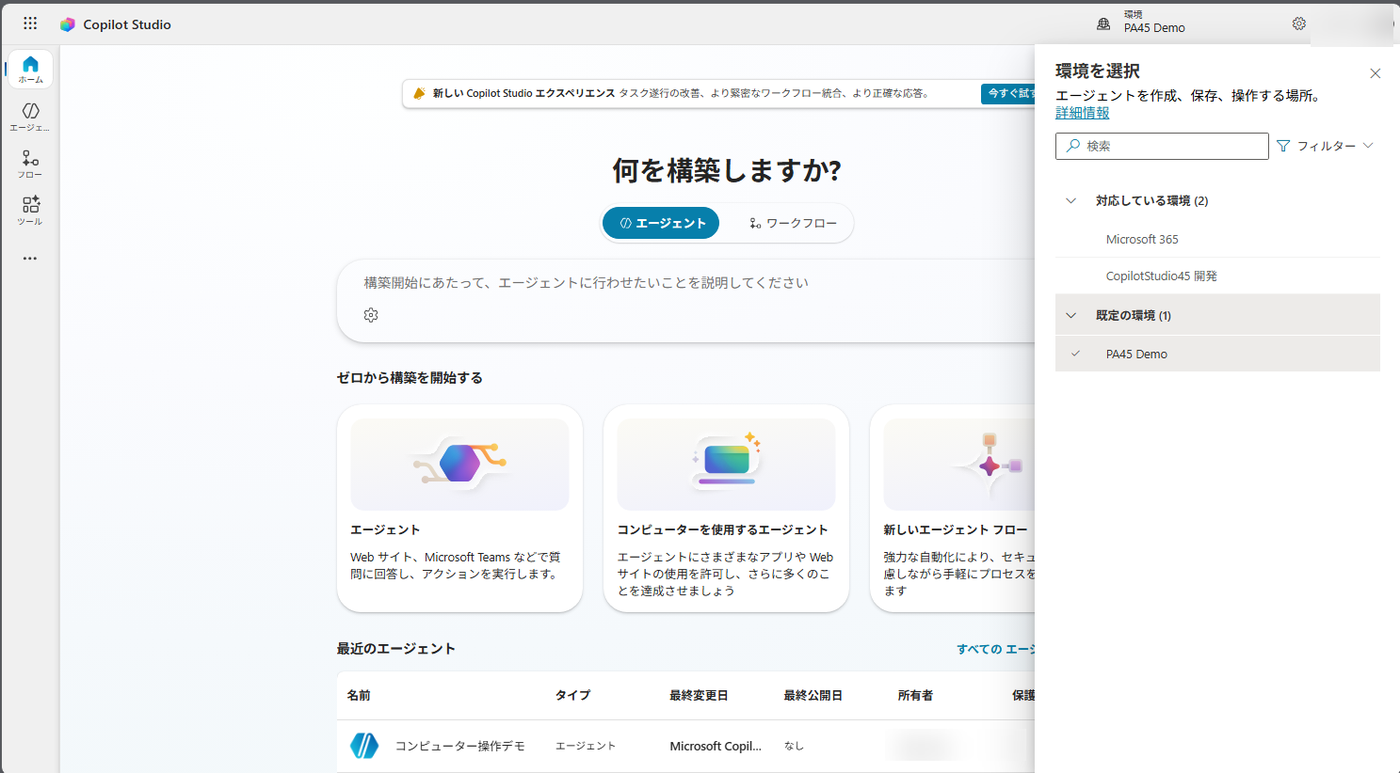Click the environment icon beside PA45 Demo
Screen dimensions: 1400x773
pyautogui.click(x=1104, y=23)
